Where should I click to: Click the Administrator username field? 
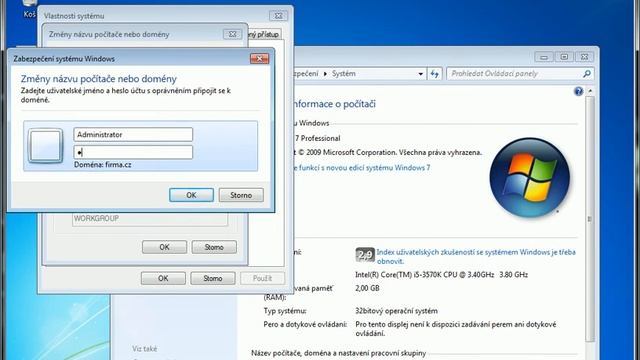click(133, 134)
